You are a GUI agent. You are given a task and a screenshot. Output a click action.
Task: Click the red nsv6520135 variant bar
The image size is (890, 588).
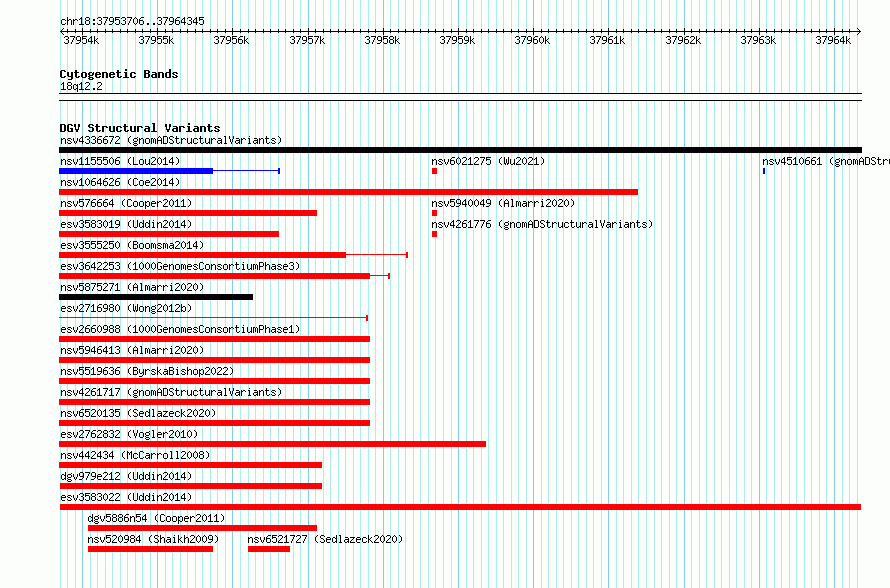coord(215,423)
